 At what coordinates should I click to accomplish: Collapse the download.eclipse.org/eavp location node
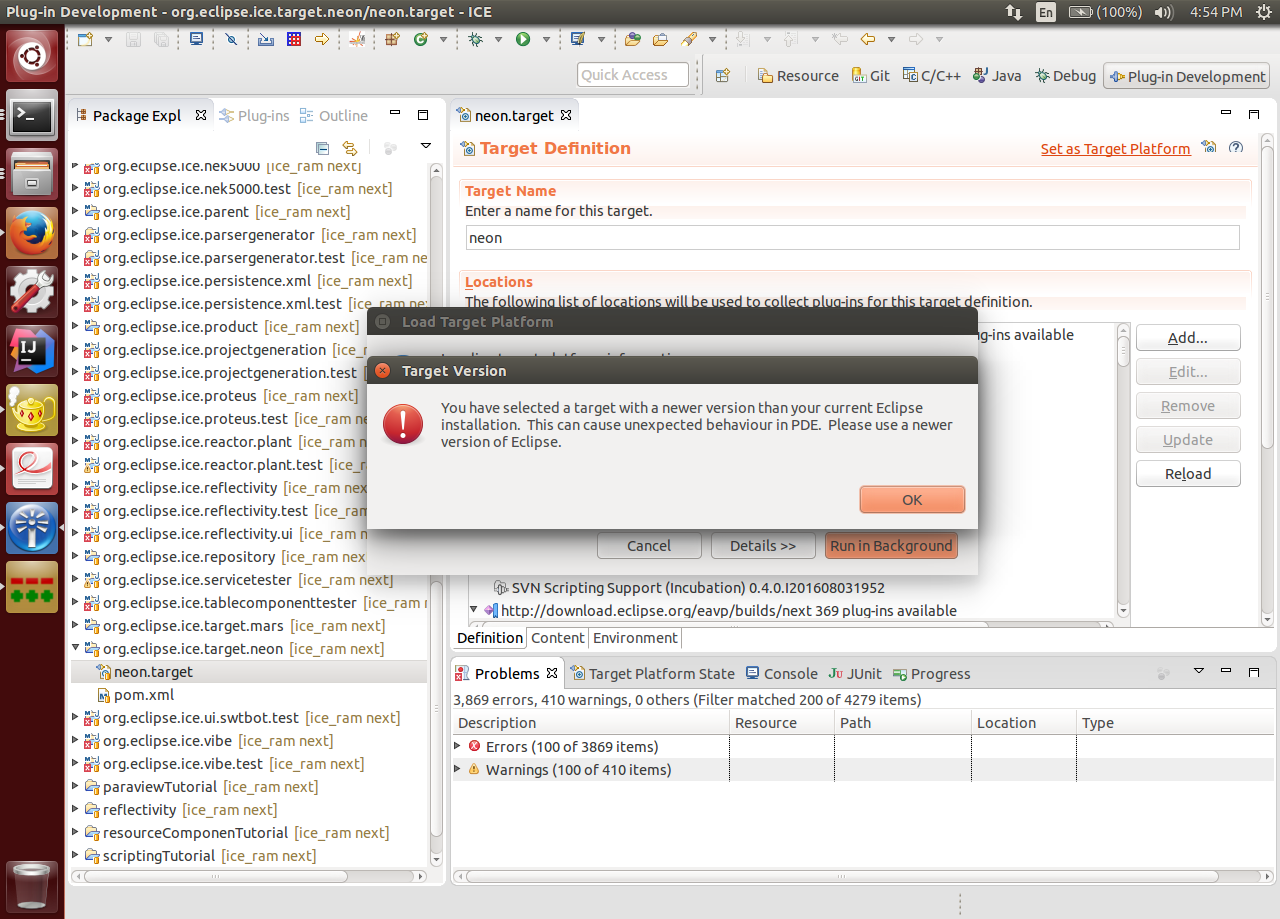point(474,610)
